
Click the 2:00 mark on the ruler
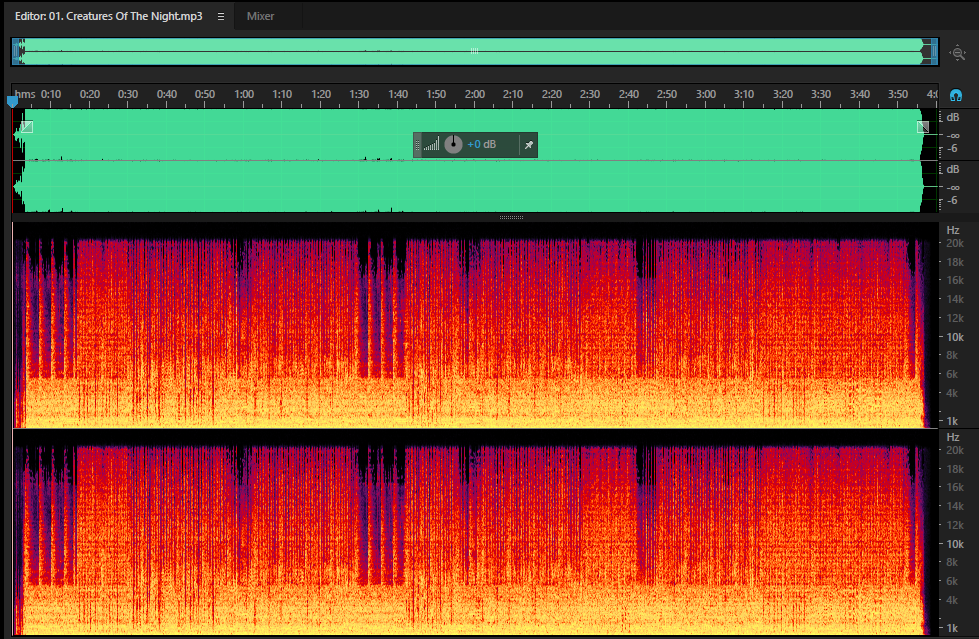click(475, 94)
